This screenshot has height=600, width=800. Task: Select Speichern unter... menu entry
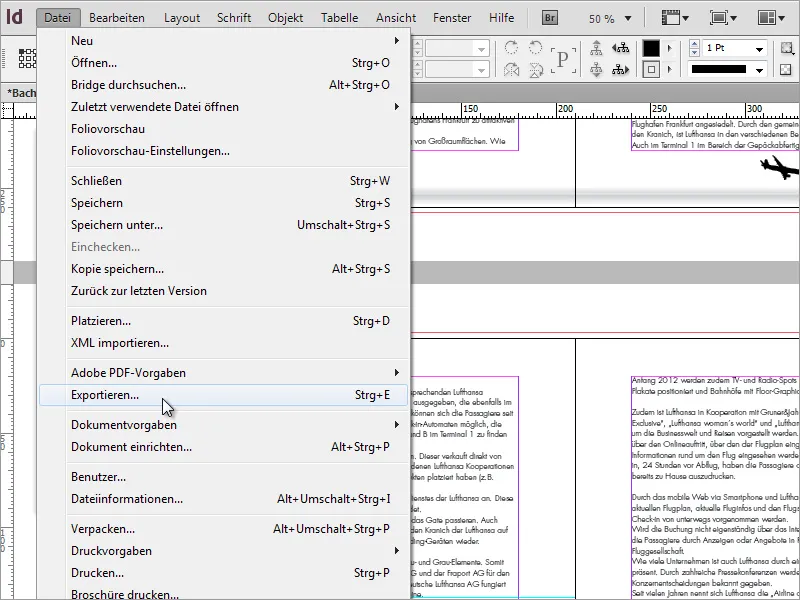point(117,225)
